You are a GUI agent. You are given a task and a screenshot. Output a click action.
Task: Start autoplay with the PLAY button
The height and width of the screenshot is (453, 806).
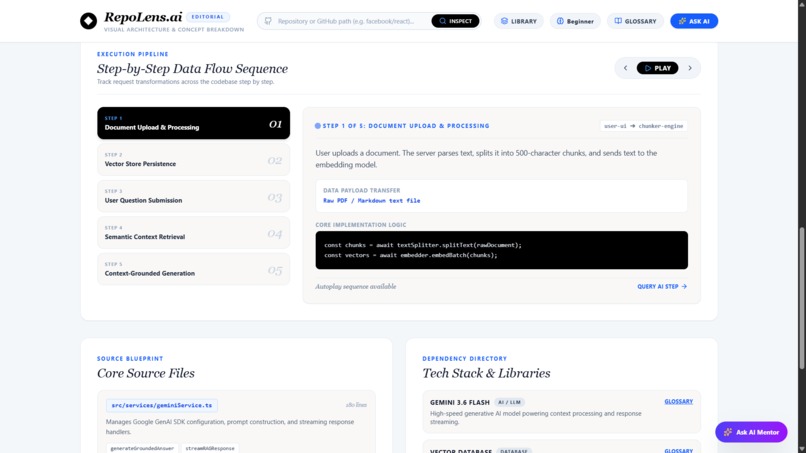[x=657, y=68]
